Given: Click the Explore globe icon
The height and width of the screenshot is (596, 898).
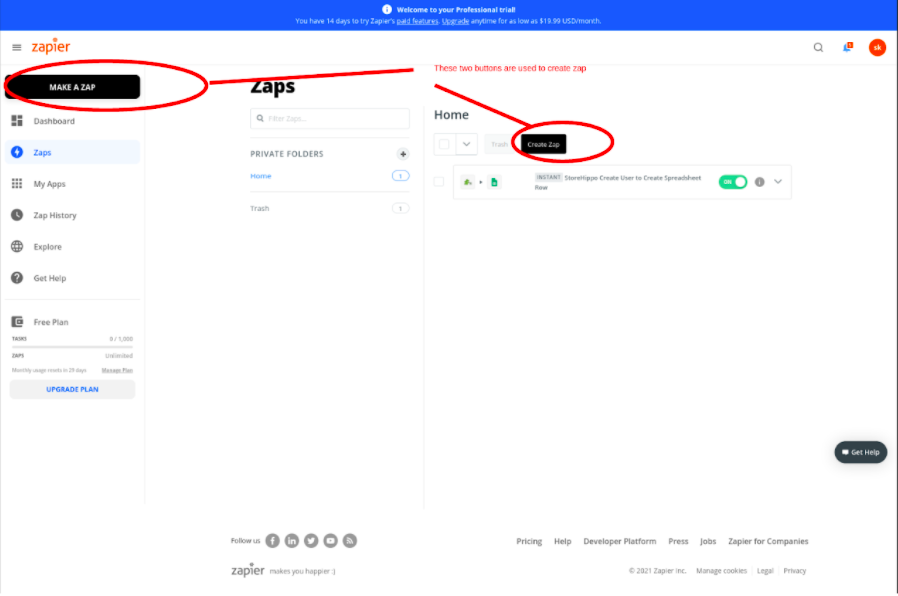Looking at the screenshot, I should tap(17, 247).
